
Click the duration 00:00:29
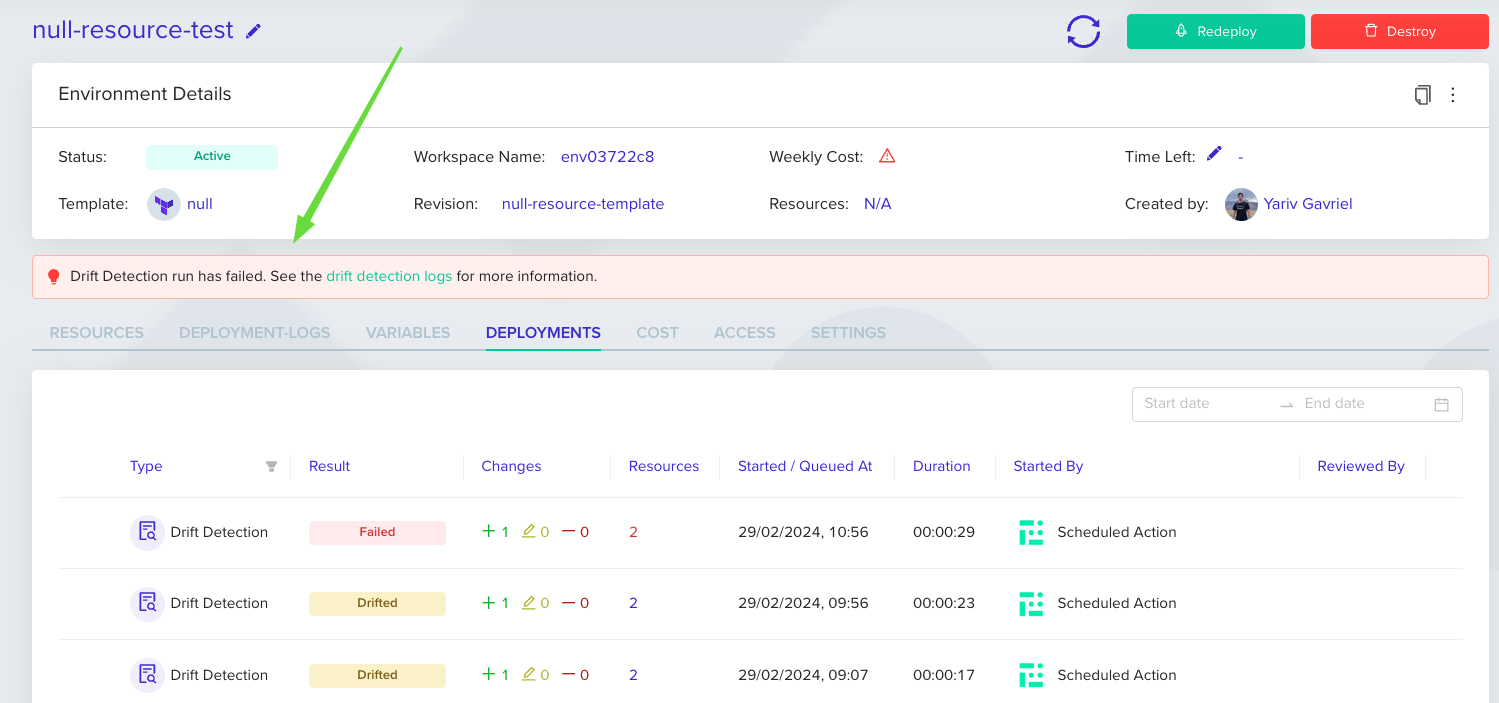pyautogui.click(x=944, y=533)
